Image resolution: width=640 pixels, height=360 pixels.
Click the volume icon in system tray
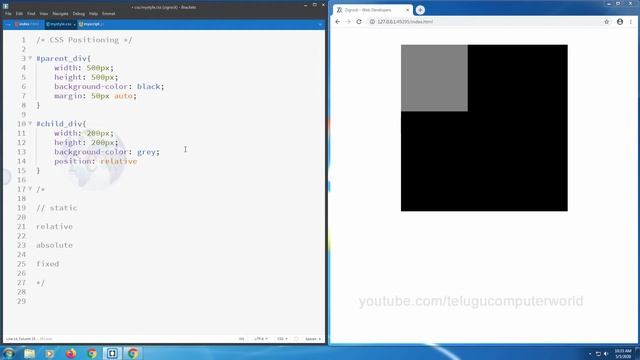(x=606, y=354)
